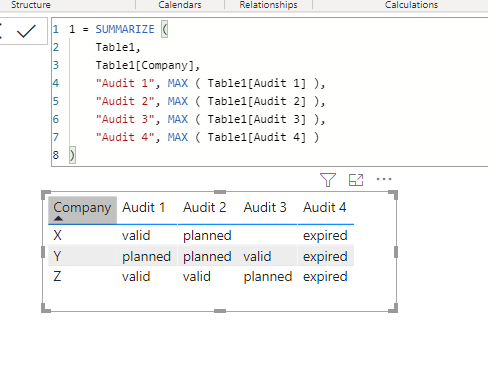The width and height of the screenshot is (488, 390).
Task: Select company Z cell
Action: [x=57, y=276]
